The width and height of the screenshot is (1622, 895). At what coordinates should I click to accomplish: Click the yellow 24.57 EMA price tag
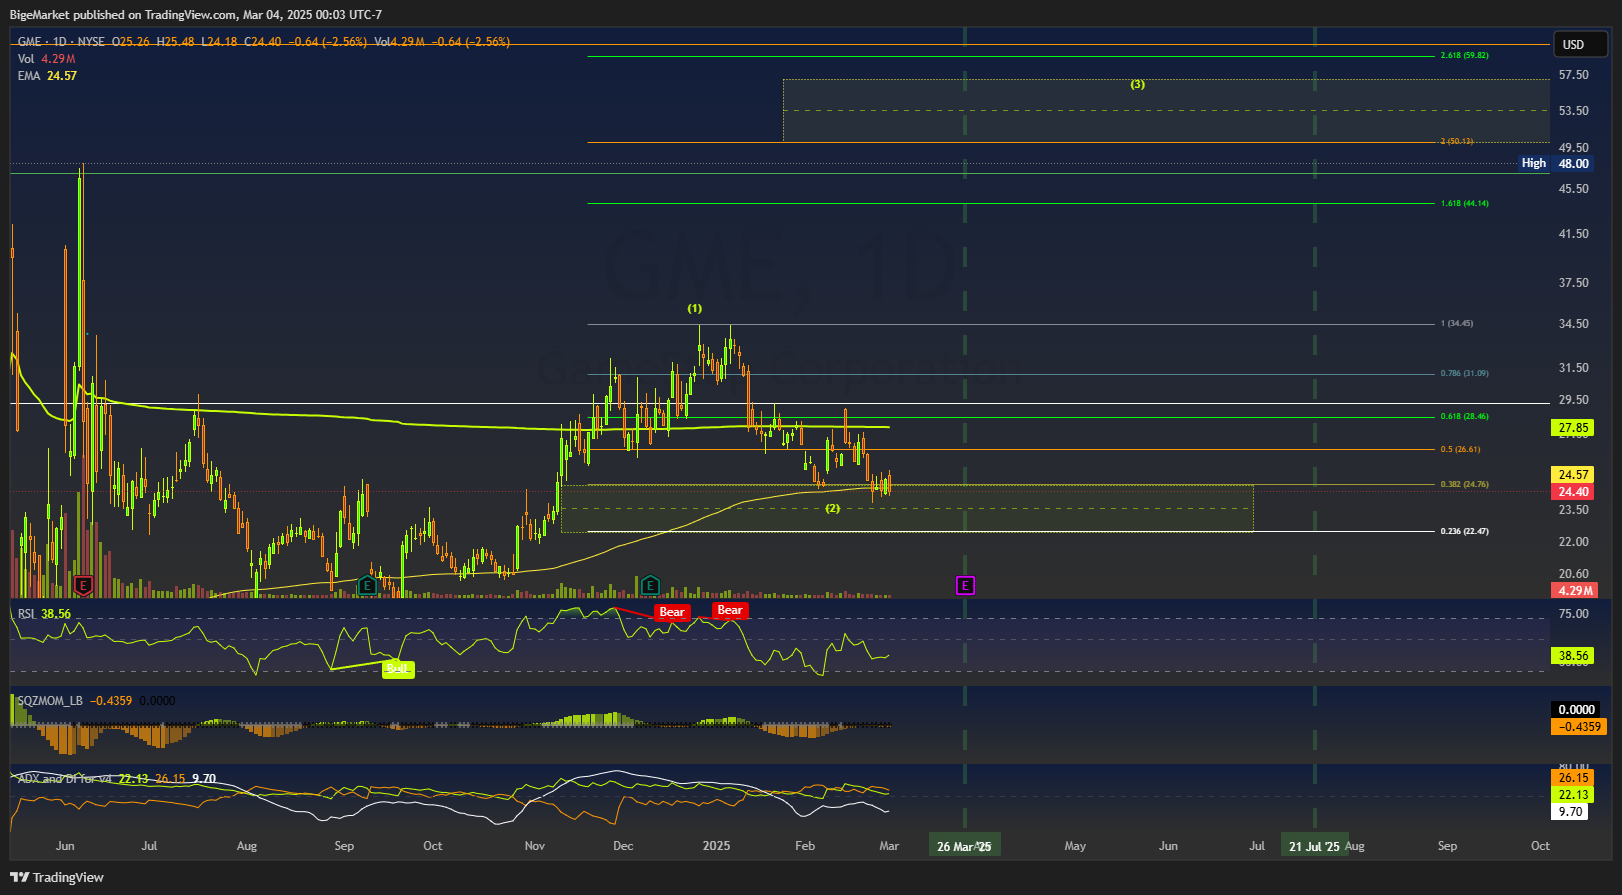point(1574,475)
